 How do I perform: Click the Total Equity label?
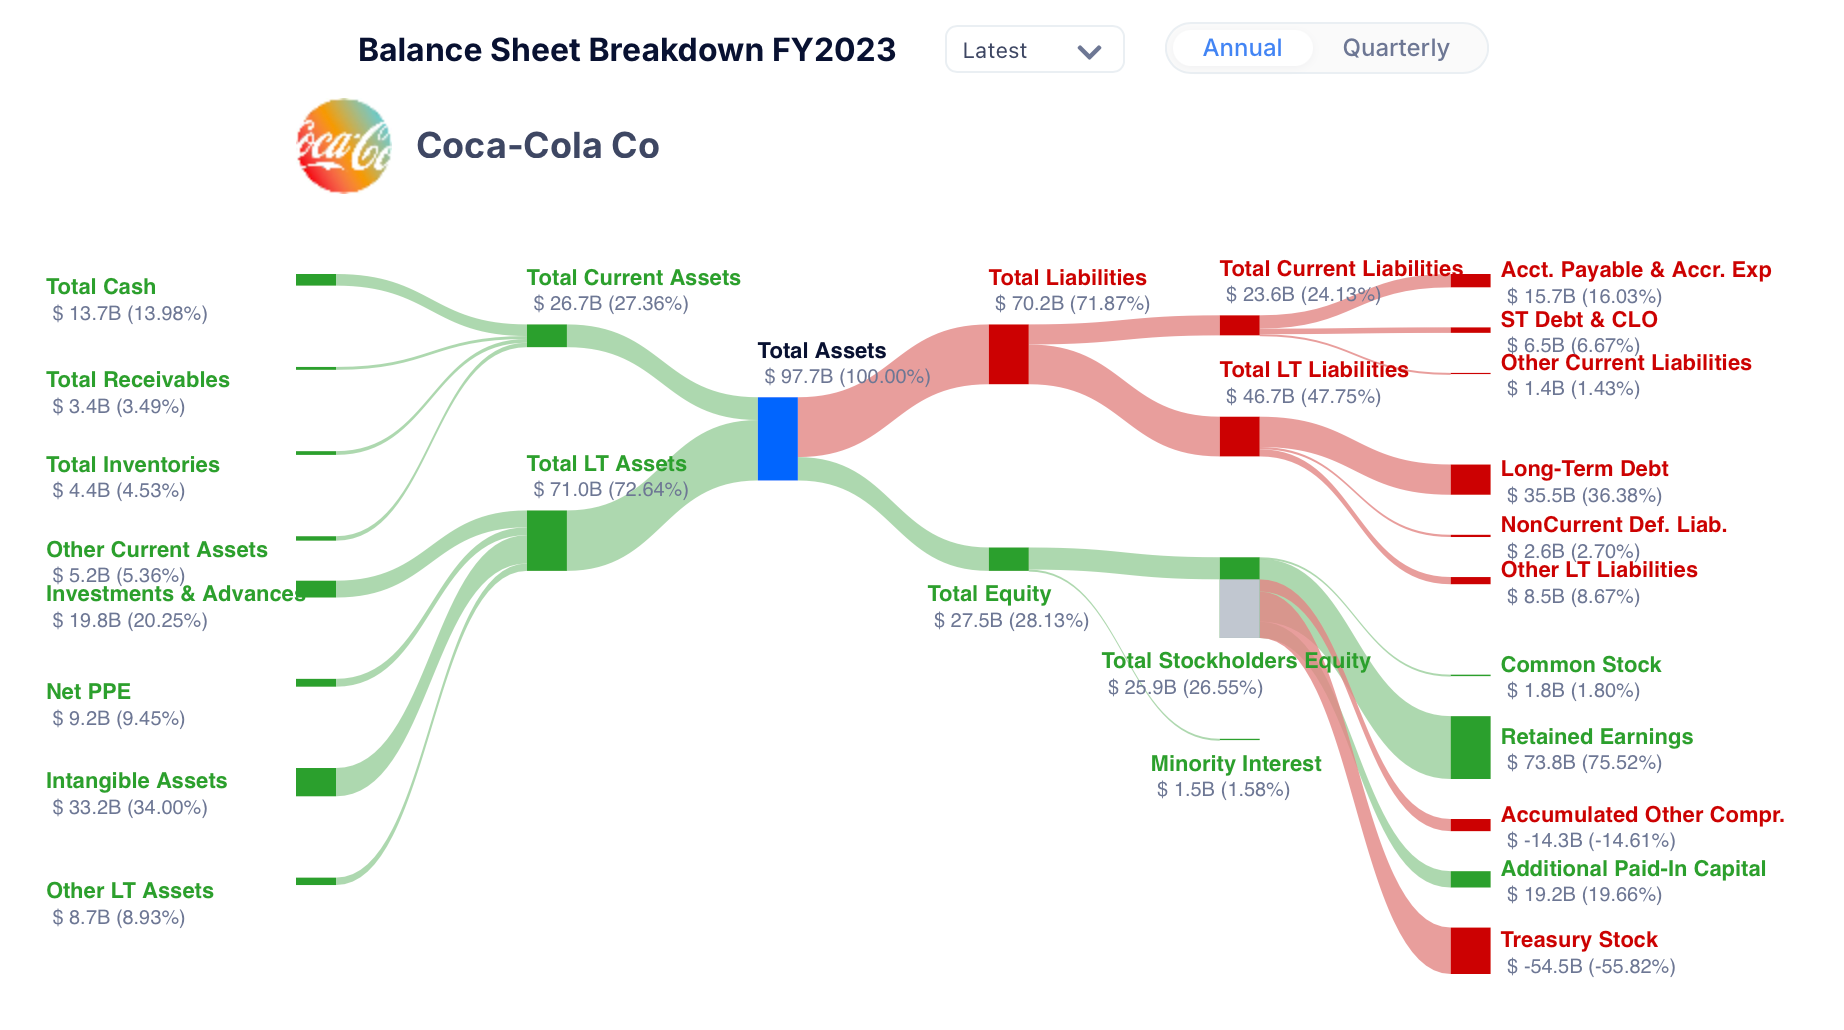tap(989, 594)
